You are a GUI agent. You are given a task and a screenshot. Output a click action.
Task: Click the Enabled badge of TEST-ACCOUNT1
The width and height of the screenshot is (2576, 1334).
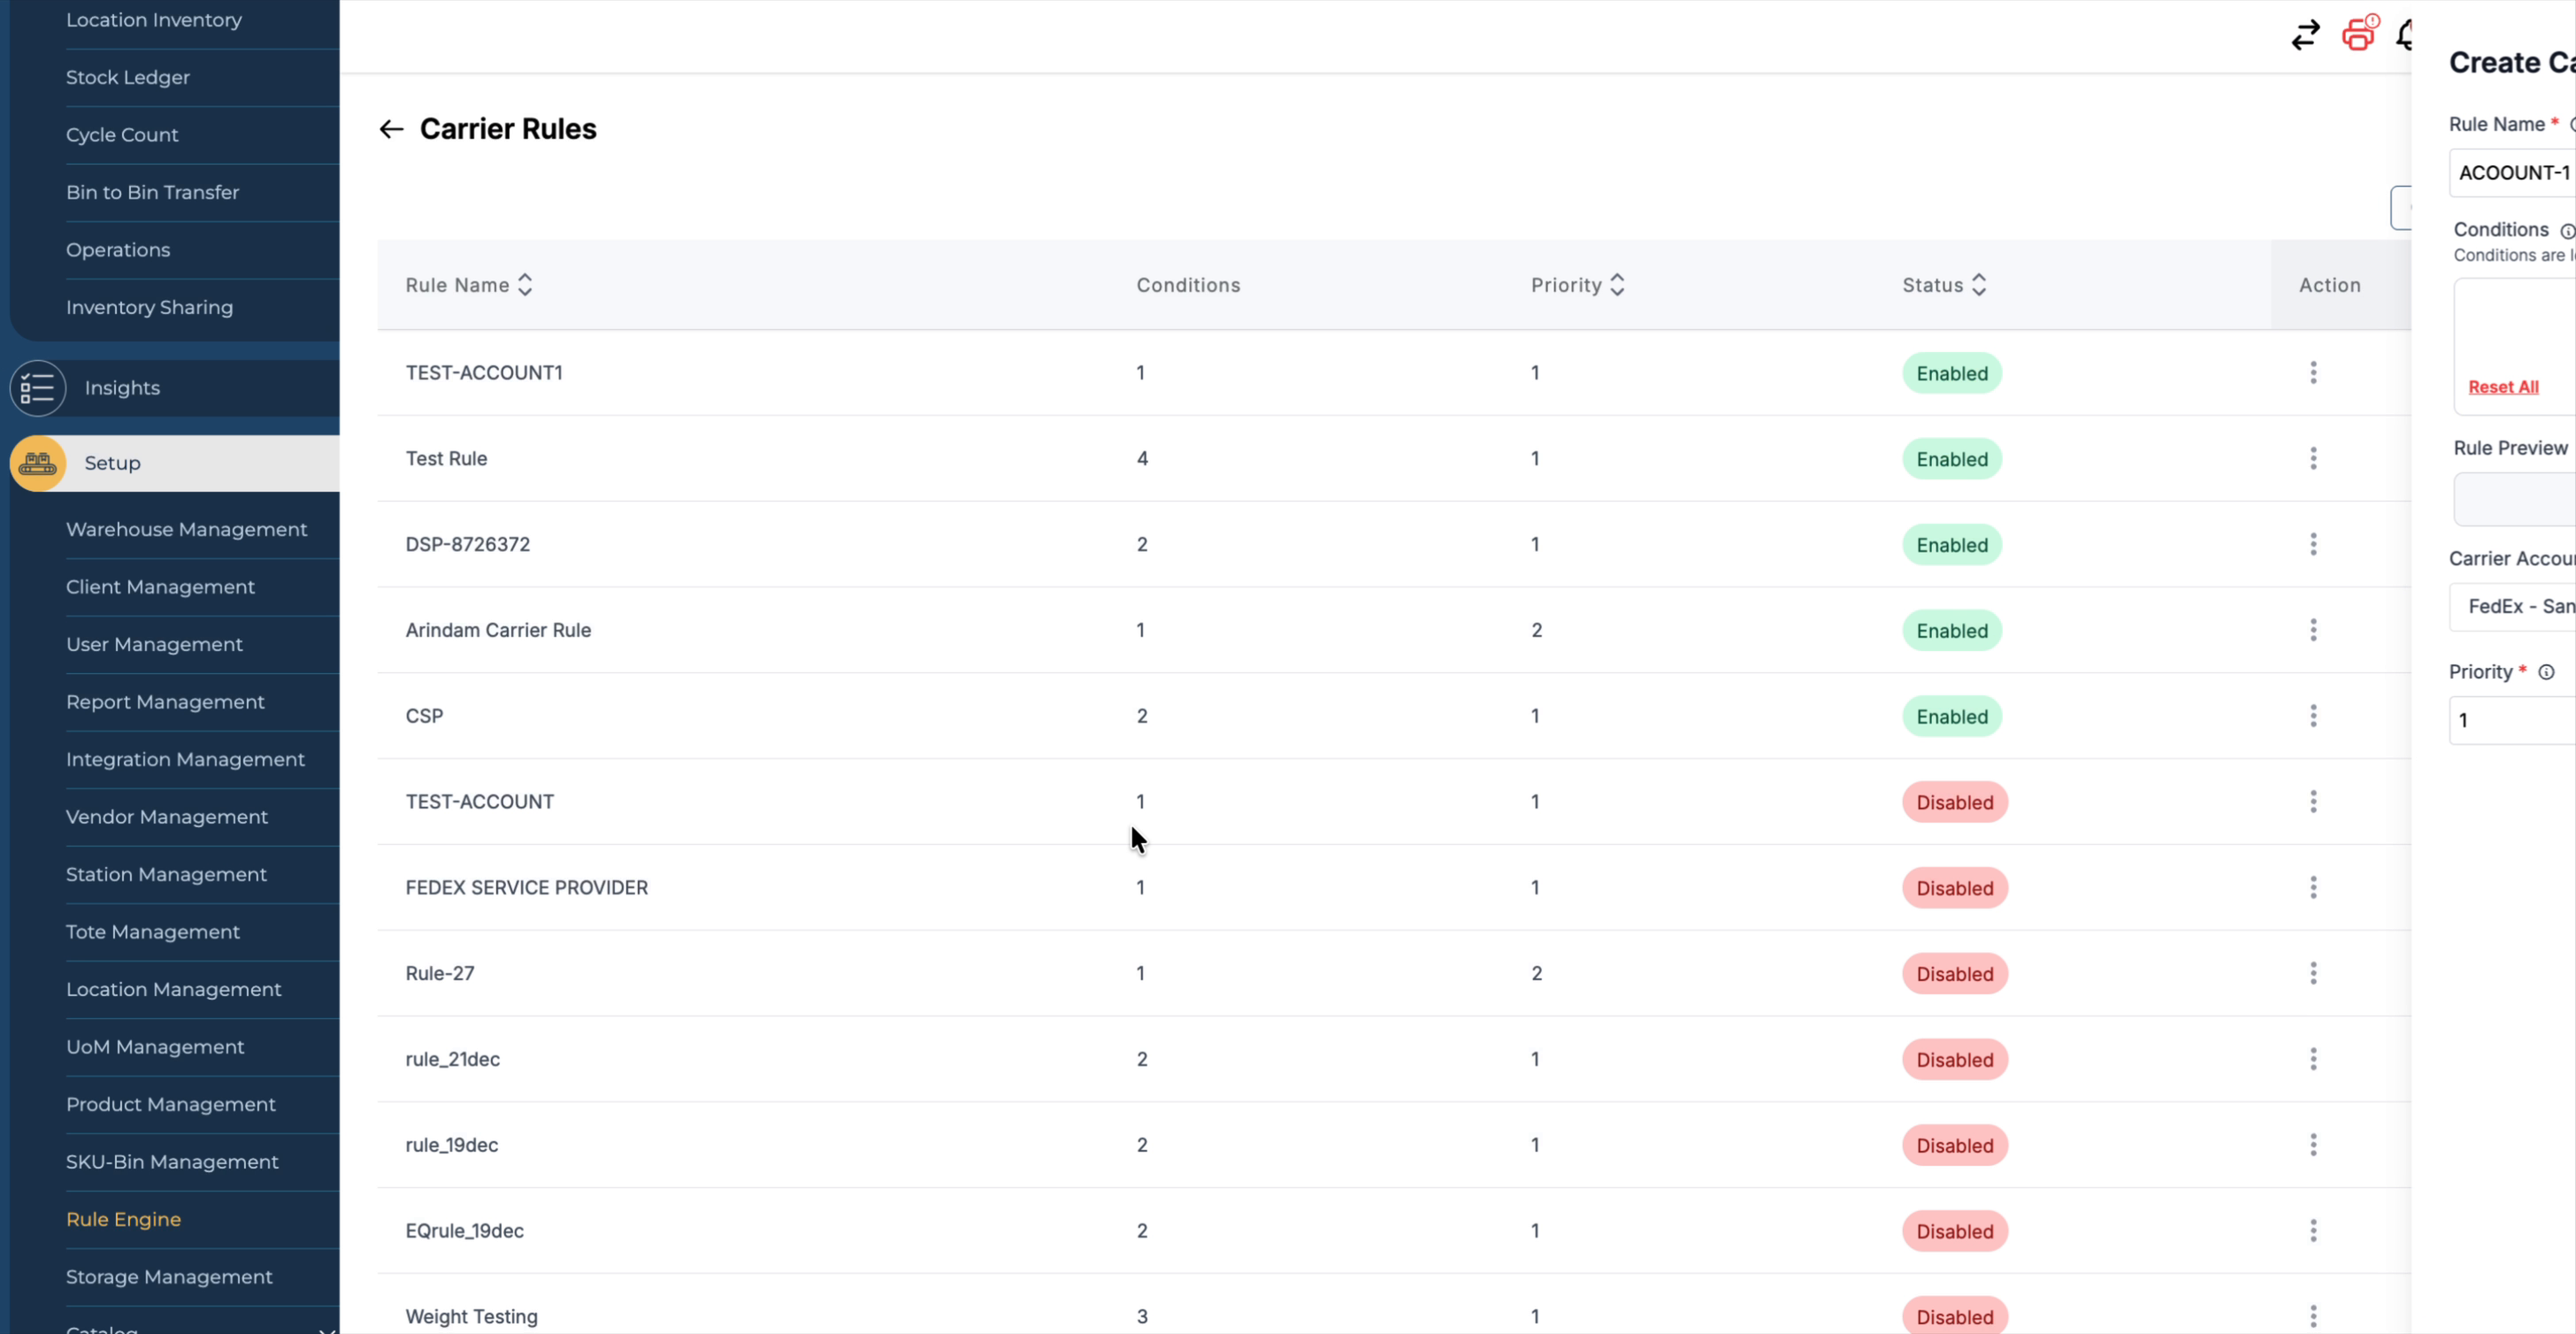1951,373
